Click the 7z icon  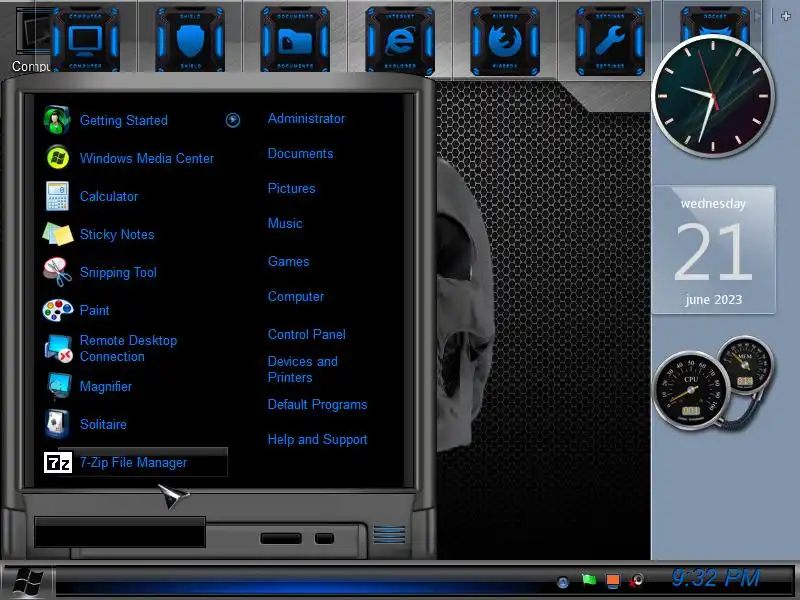58,462
